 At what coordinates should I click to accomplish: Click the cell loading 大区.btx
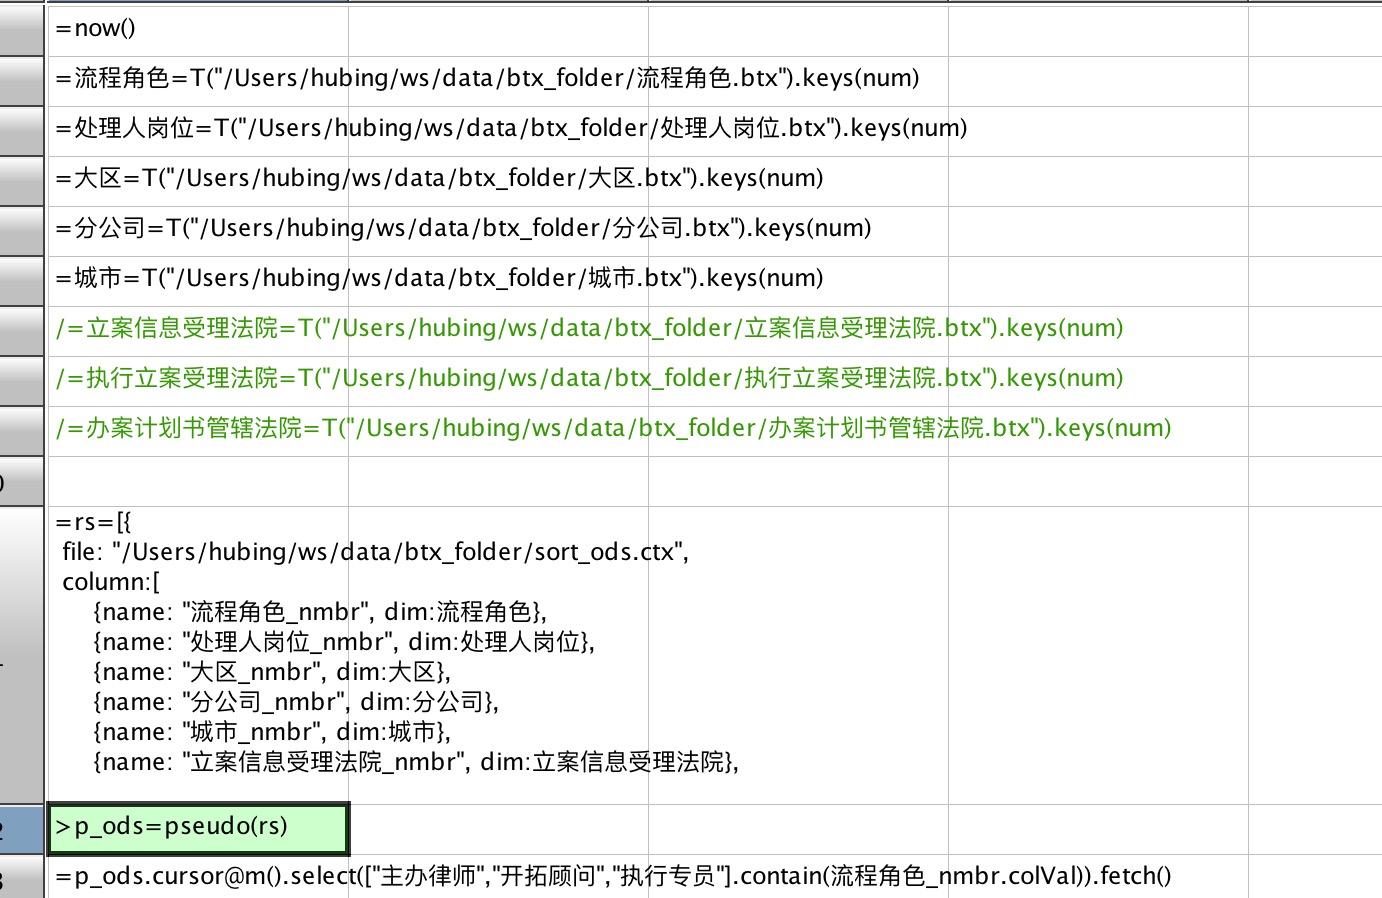[x=197, y=179]
